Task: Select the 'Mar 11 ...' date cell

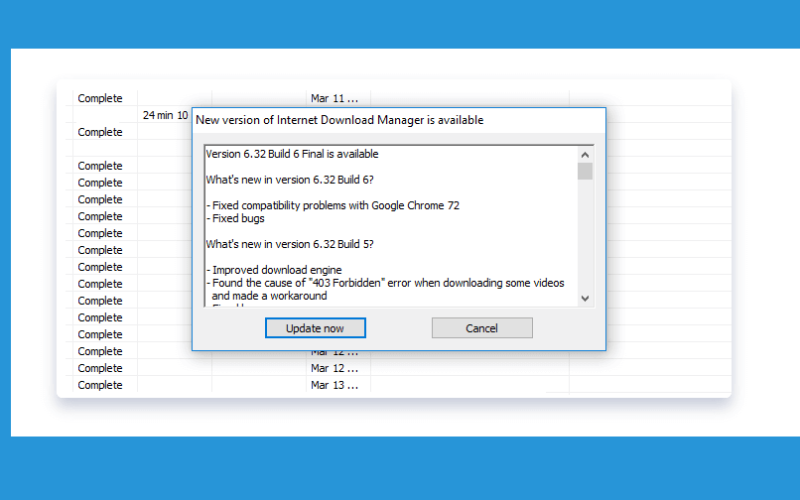Action: click(x=335, y=98)
